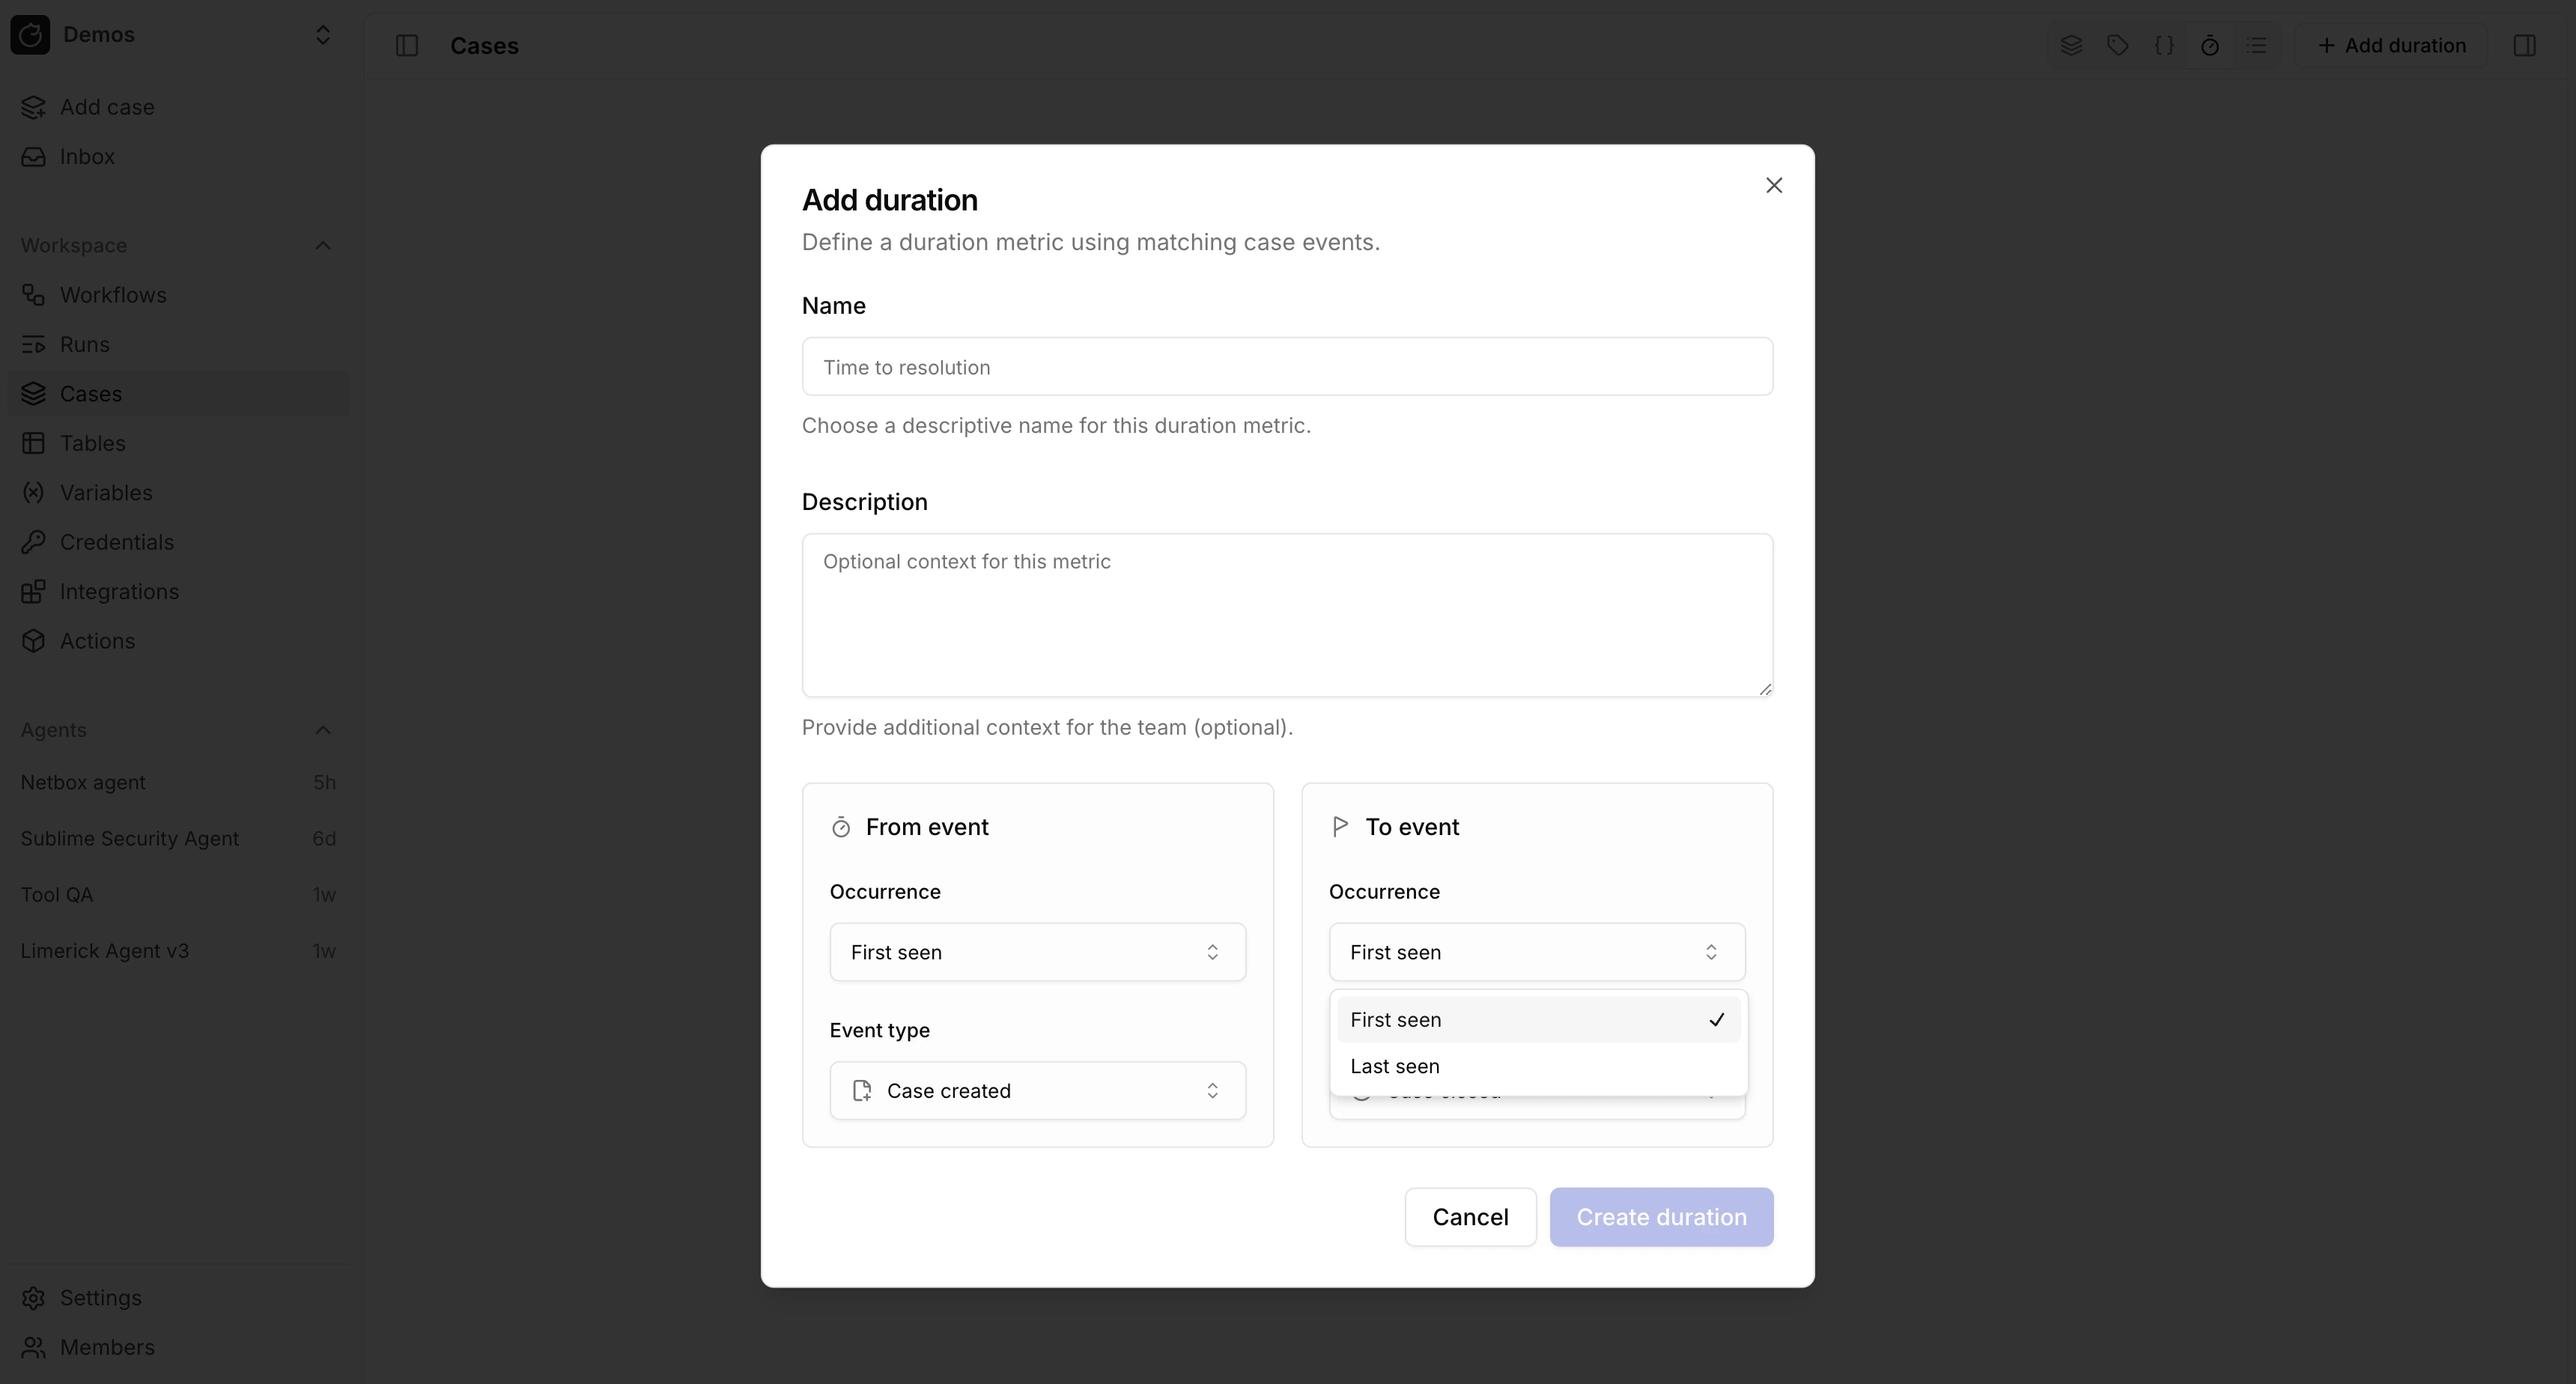Screen dimensions: 2576x1384
Task: Click the stopwatch durations icon in toolbar
Action: pos(2210,45)
